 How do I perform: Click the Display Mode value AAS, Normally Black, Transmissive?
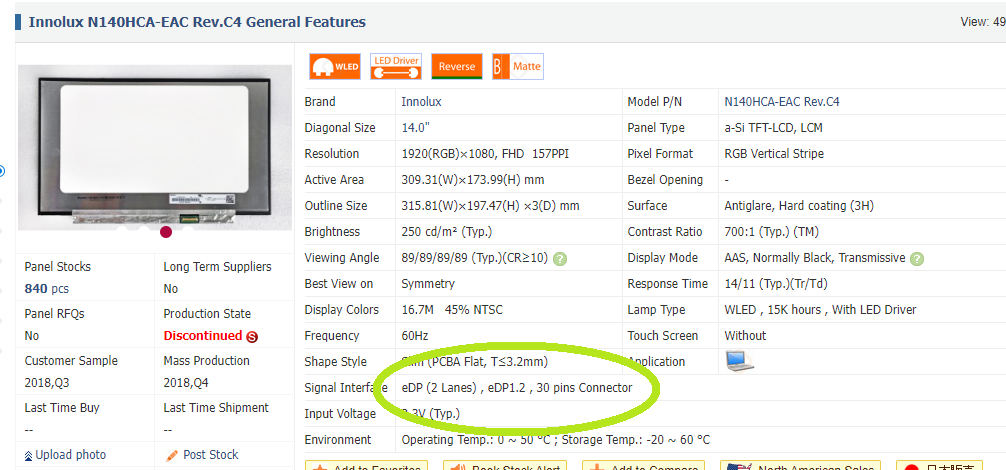pyautogui.click(x=815, y=258)
